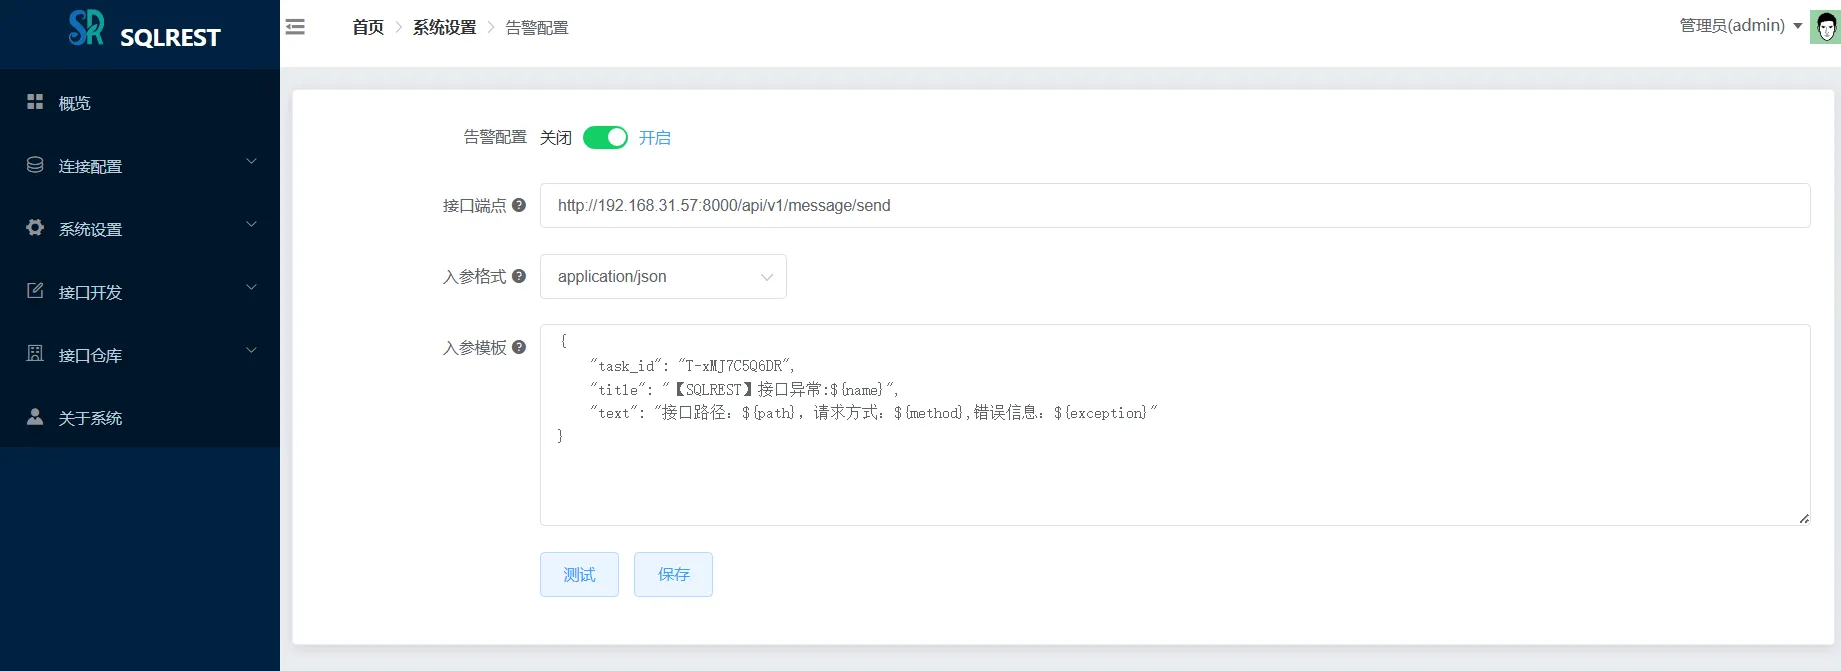This screenshot has height=671, width=1841.
Task: Open the 概览 menu item
Action: (x=140, y=102)
